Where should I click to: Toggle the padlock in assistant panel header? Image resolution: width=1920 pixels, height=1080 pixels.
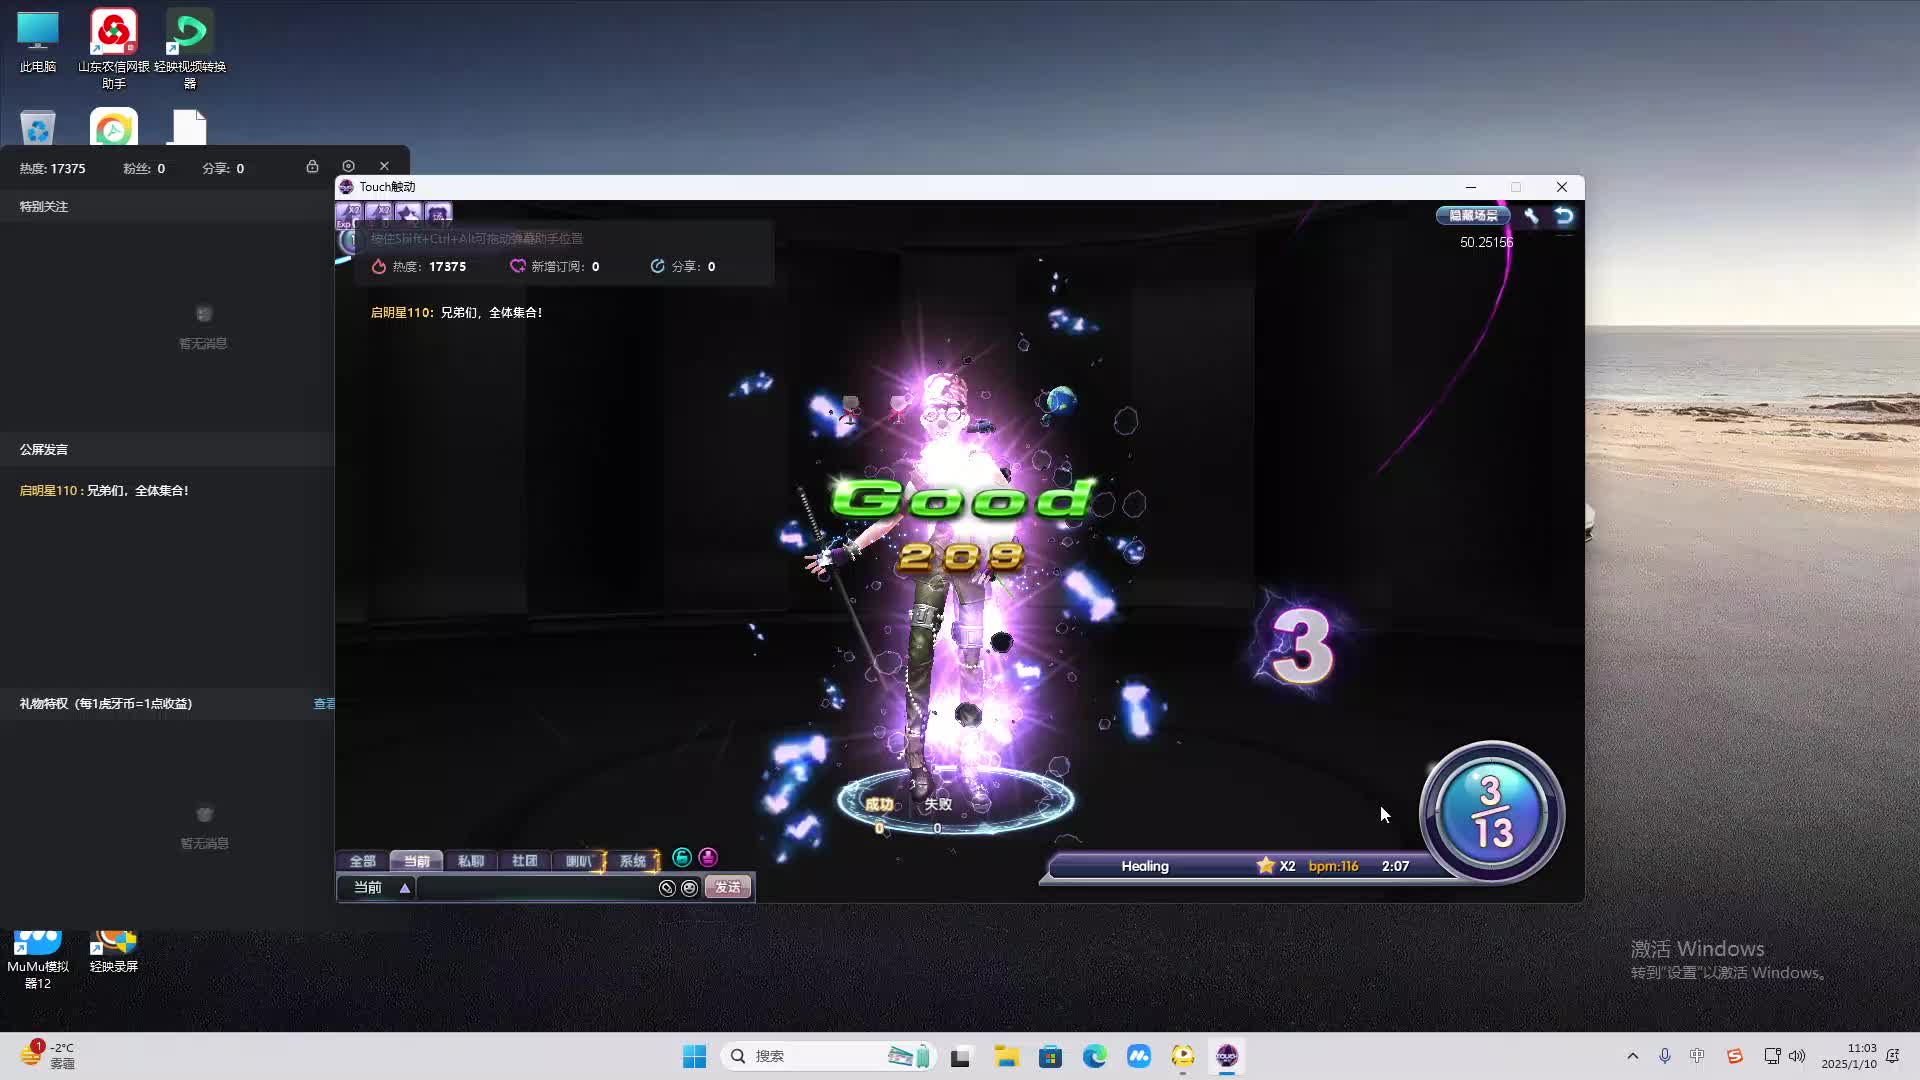[x=312, y=166]
